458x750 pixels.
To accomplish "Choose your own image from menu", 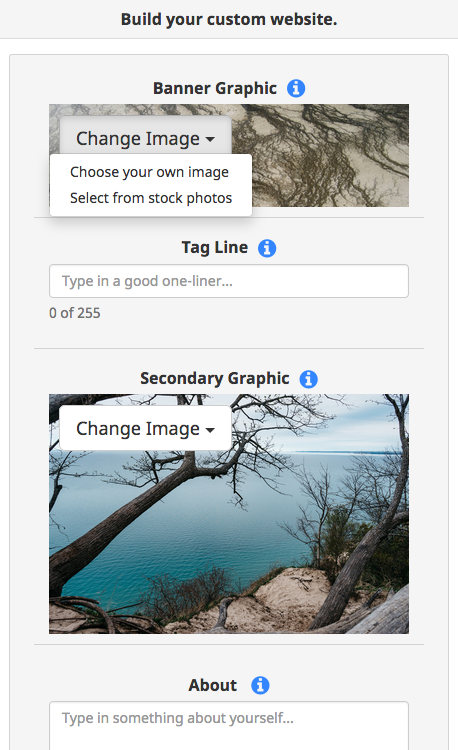I will [x=151, y=172].
